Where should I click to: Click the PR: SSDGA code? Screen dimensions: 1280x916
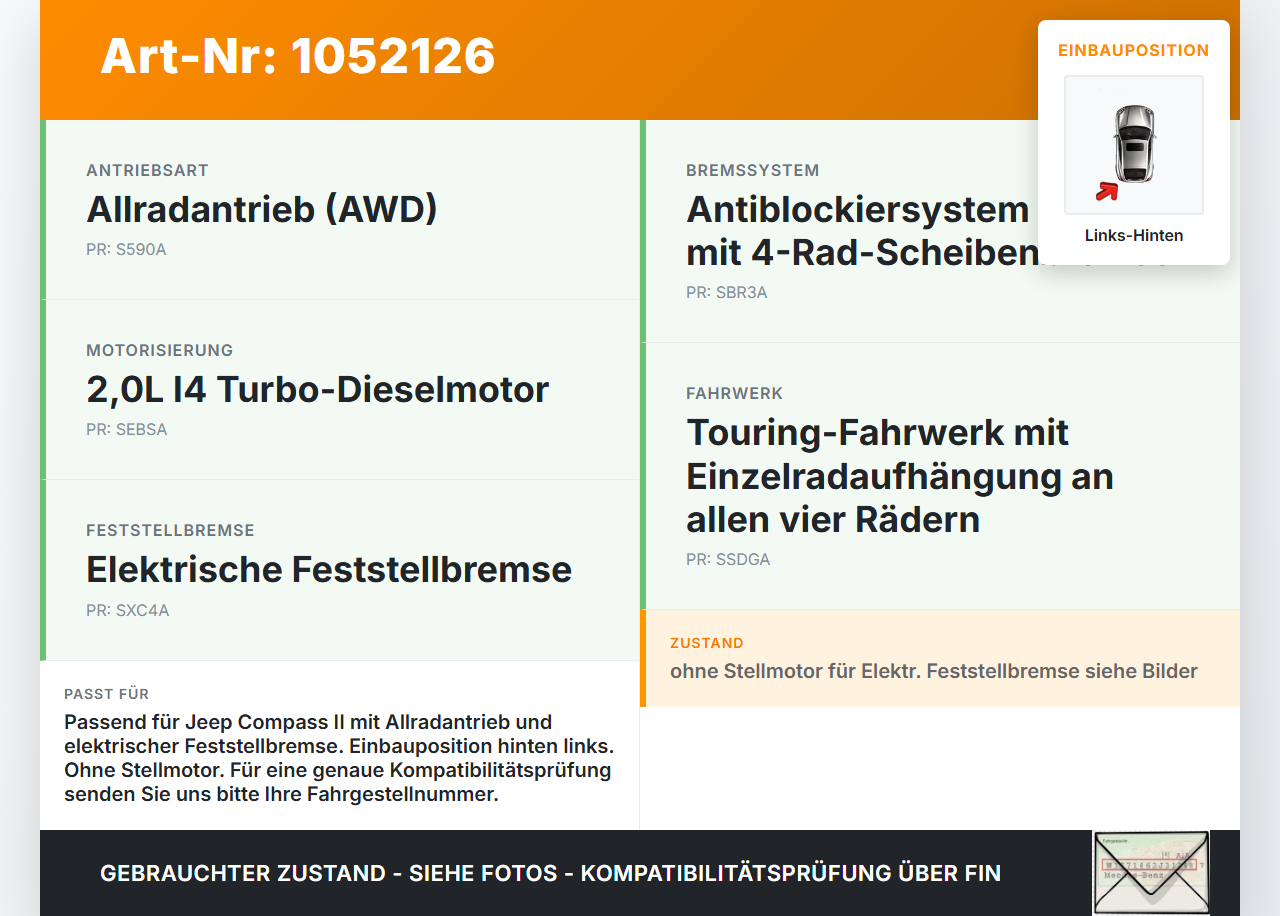[x=728, y=560]
